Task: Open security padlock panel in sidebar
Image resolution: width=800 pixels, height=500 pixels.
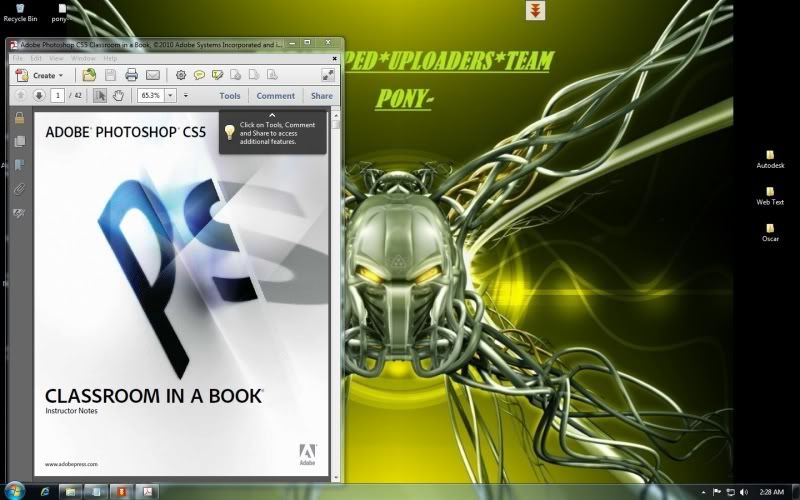Action: (19, 118)
